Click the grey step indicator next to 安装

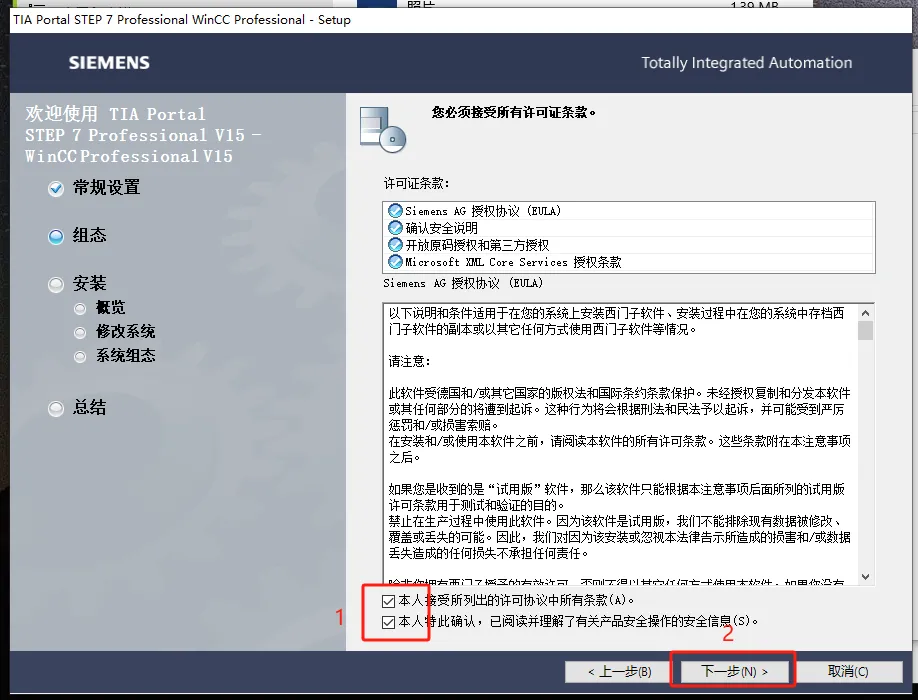click(56, 285)
